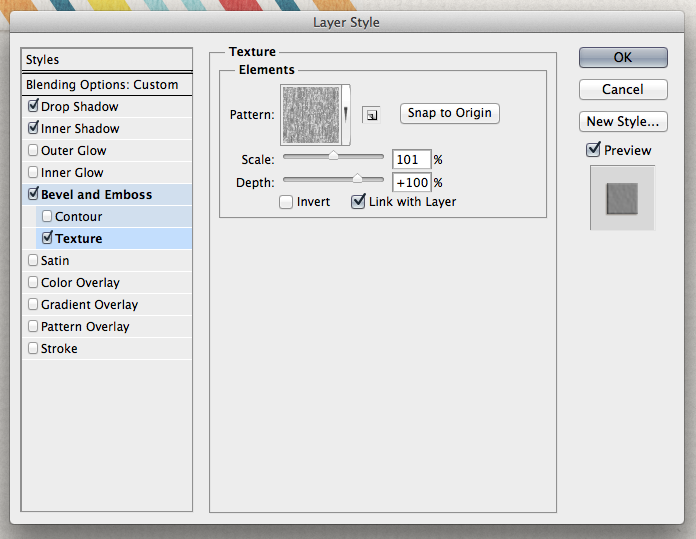Screen dimensions: 696x539
Task: Click the style preview thumbnail
Action: point(622,198)
